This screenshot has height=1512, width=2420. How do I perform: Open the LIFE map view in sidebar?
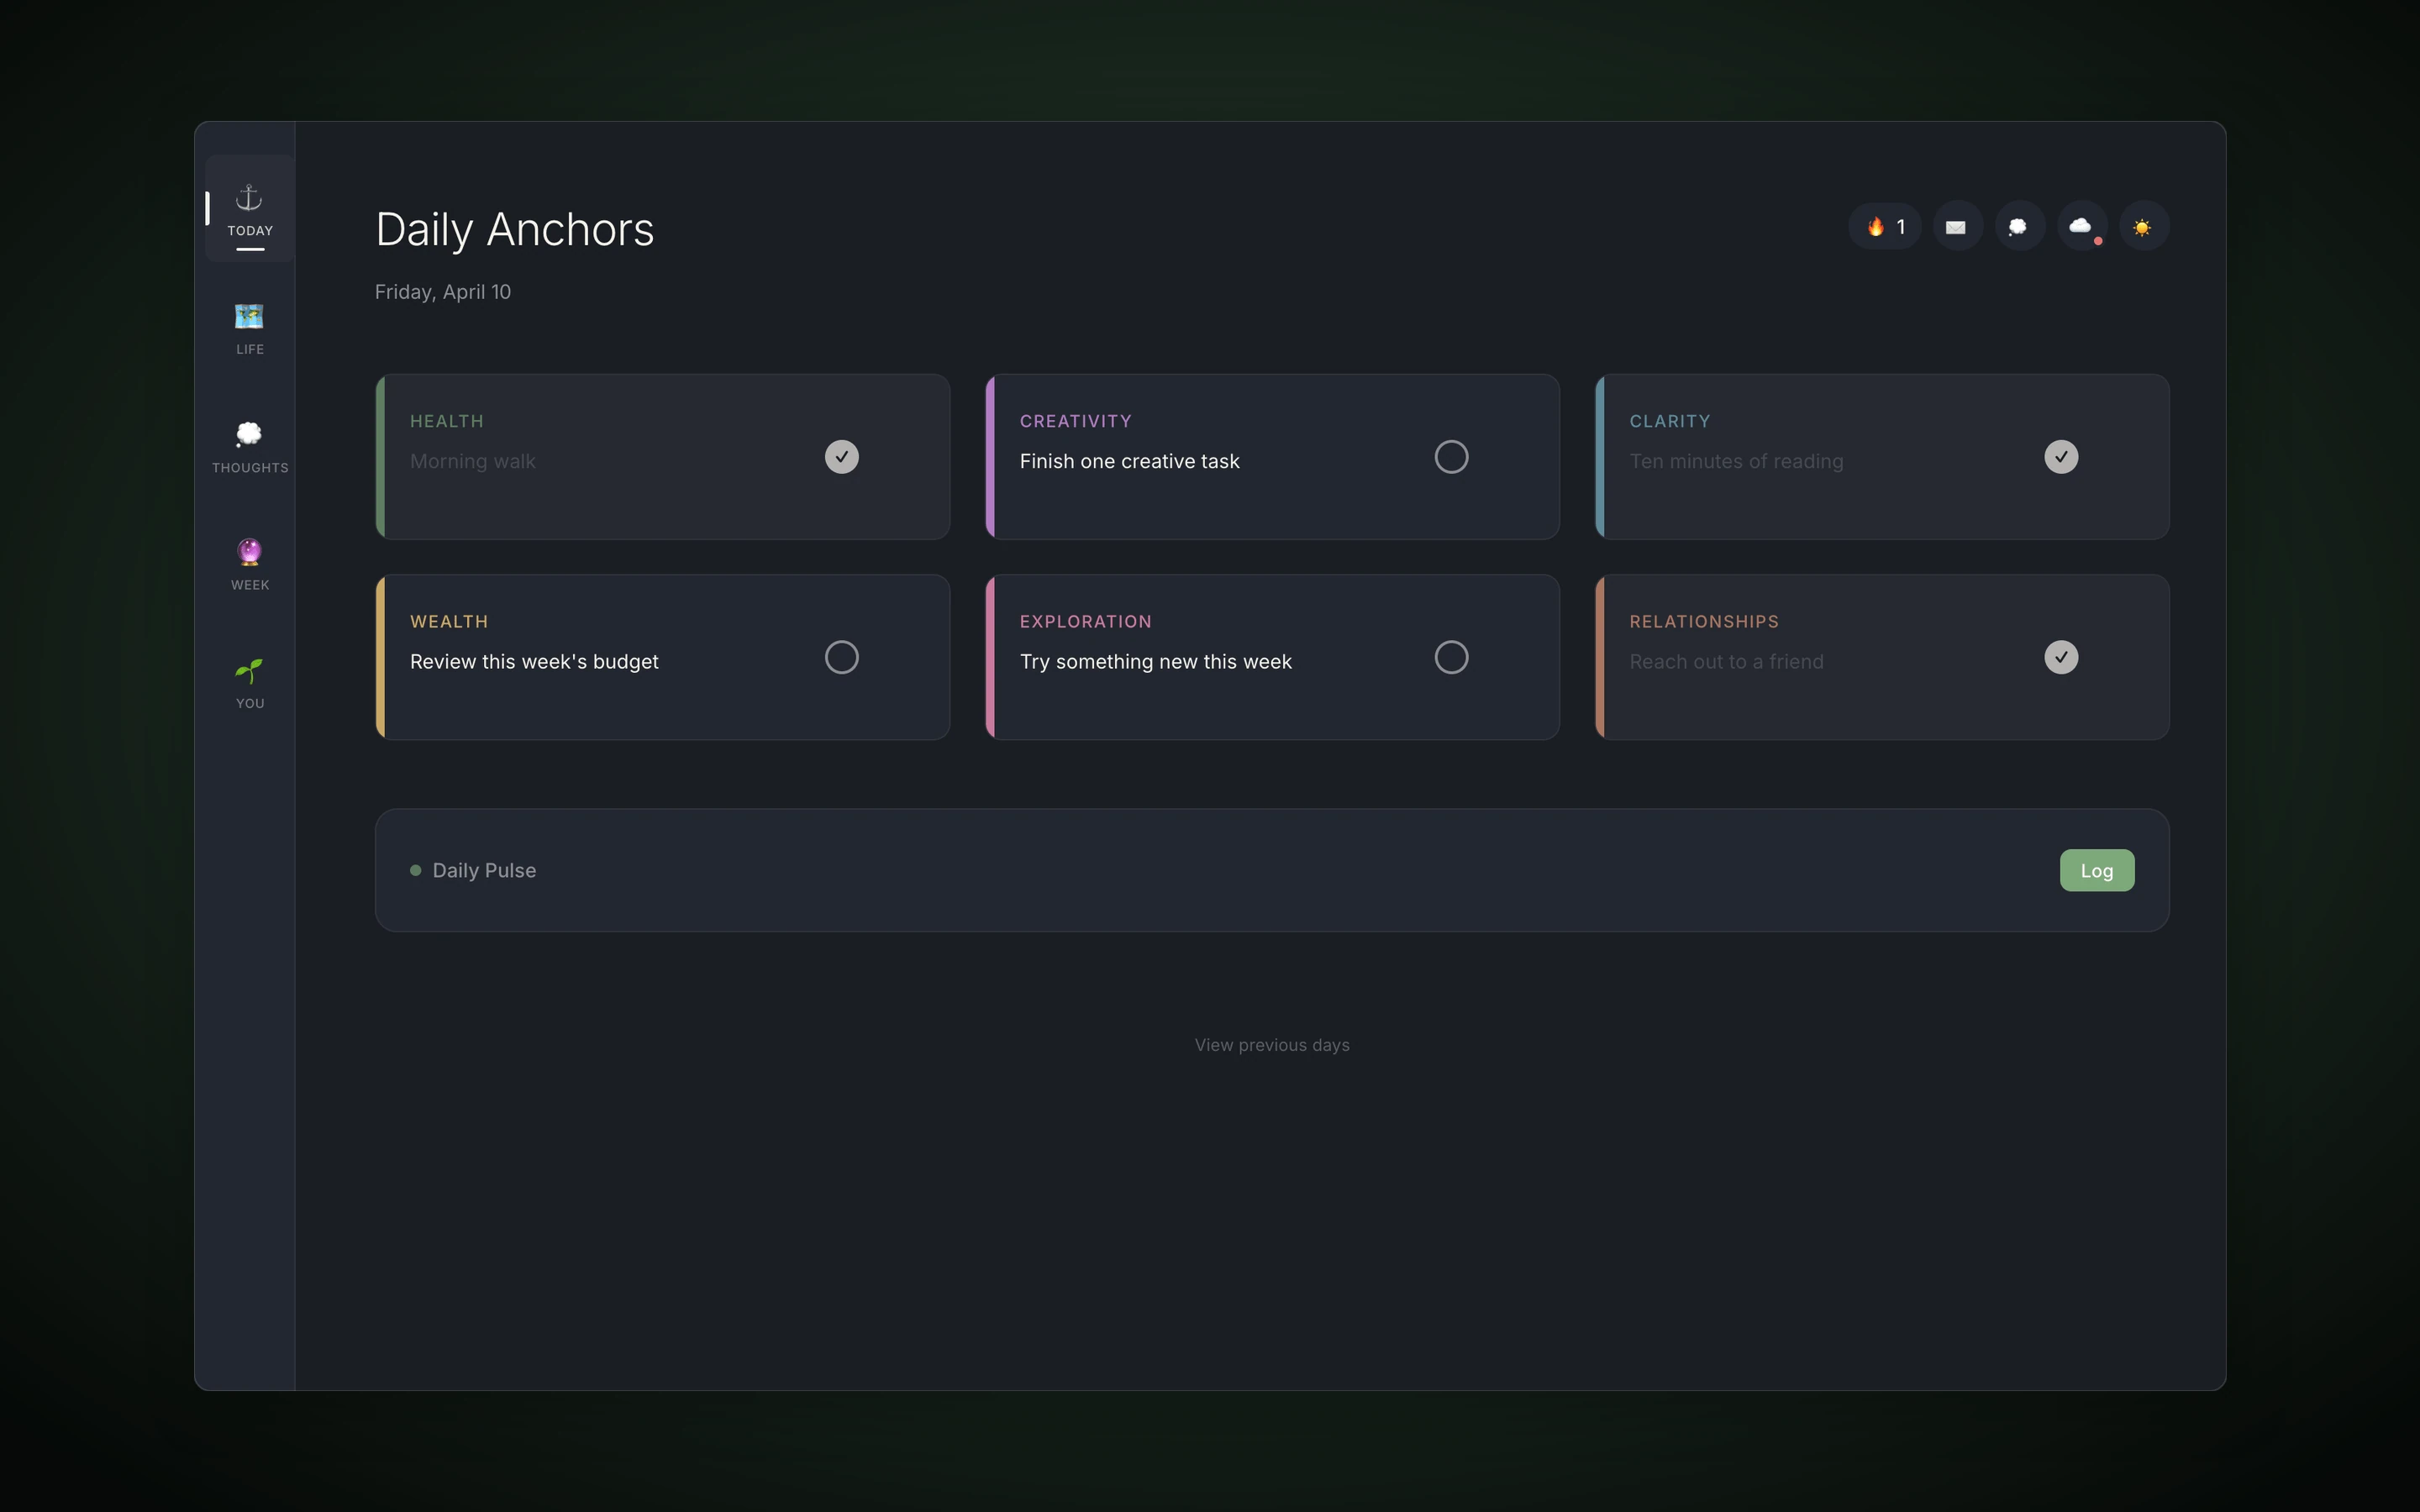(x=248, y=328)
